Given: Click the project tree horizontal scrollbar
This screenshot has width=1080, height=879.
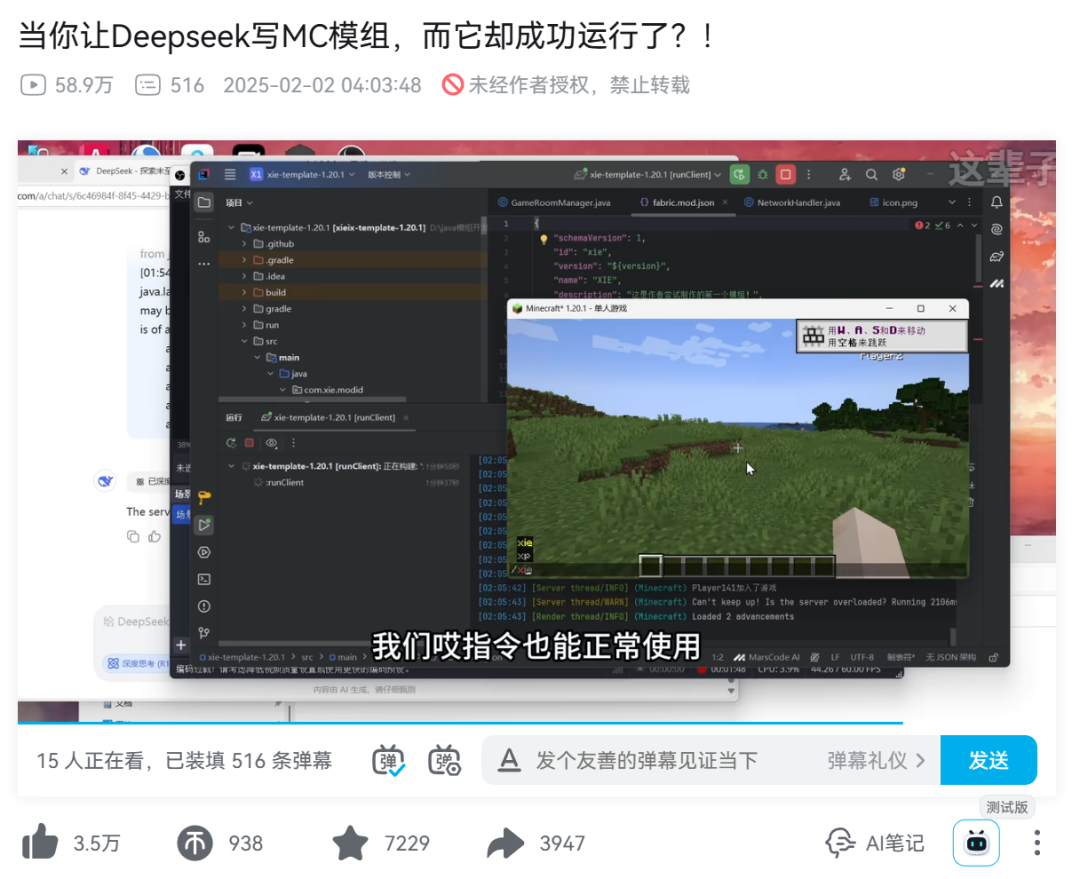Looking at the screenshot, I should [312, 399].
